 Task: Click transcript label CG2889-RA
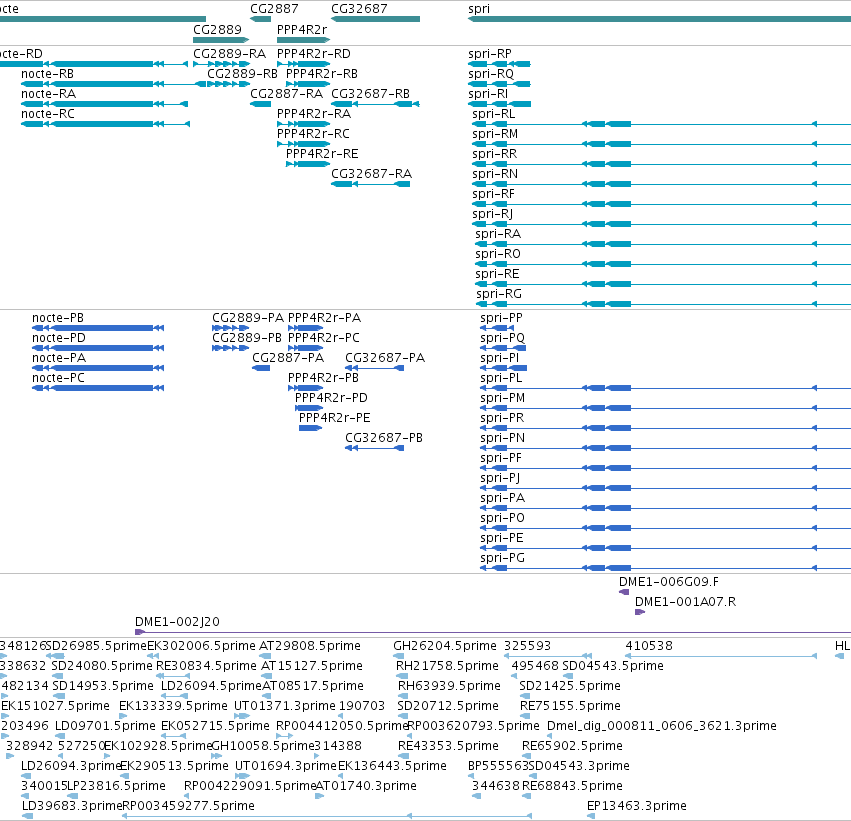coord(230,54)
